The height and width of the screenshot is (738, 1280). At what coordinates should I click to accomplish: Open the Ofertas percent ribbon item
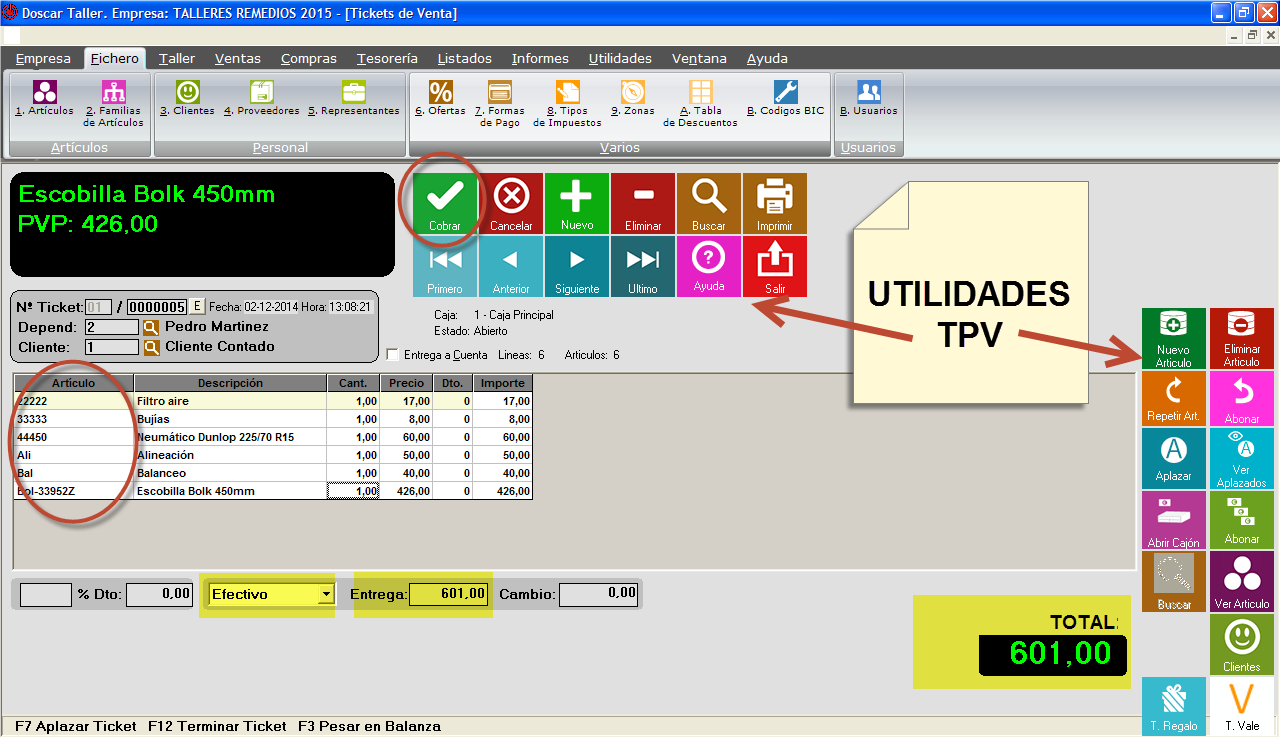click(x=440, y=98)
